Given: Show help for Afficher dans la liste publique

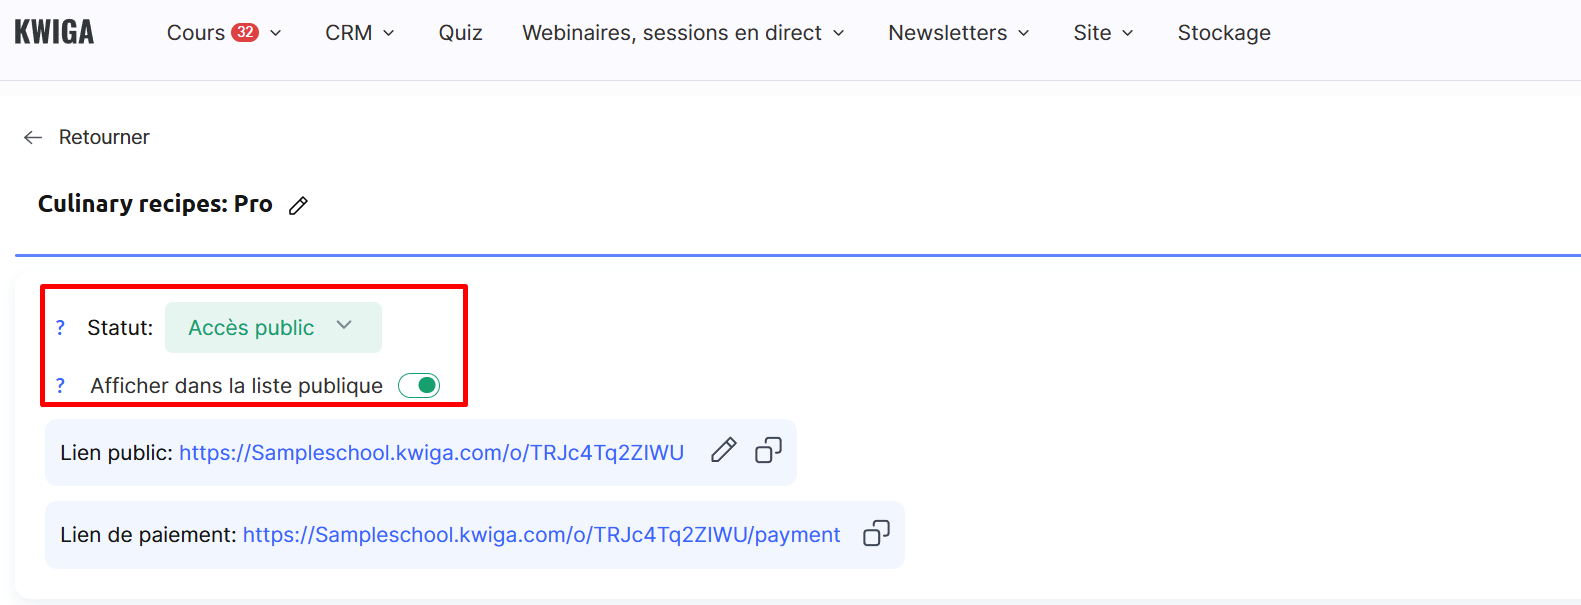Looking at the screenshot, I should pyautogui.click(x=60, y=386).
